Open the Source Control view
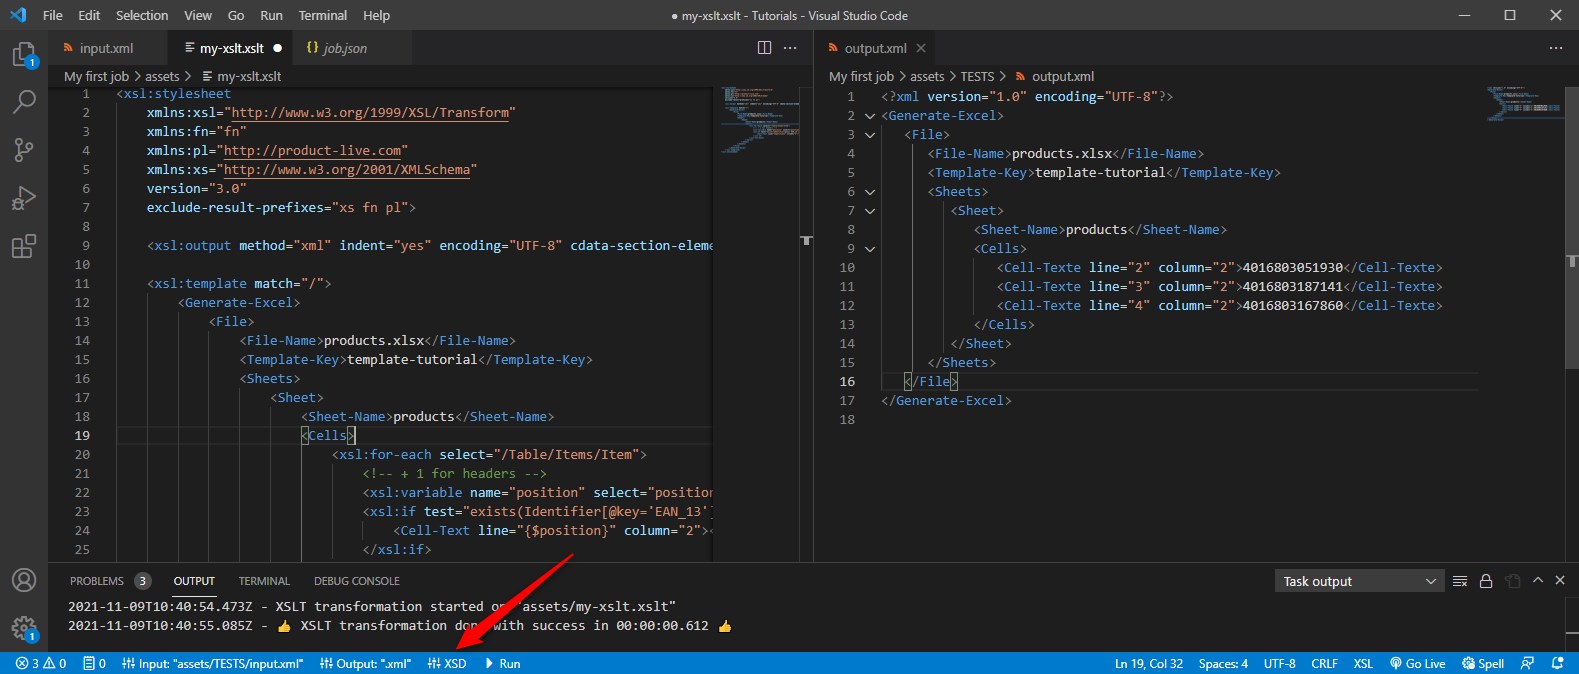 [24, 150]
